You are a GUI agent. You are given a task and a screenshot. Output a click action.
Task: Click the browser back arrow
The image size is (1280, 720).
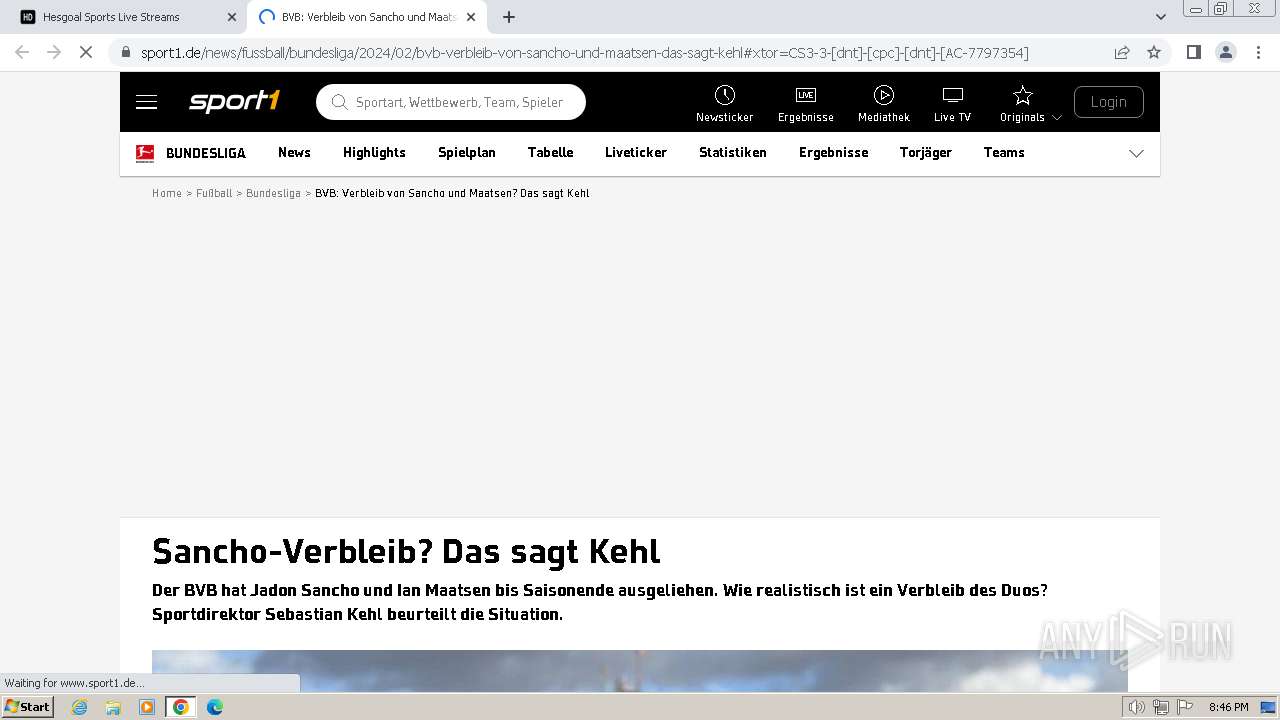pos(22,52)
